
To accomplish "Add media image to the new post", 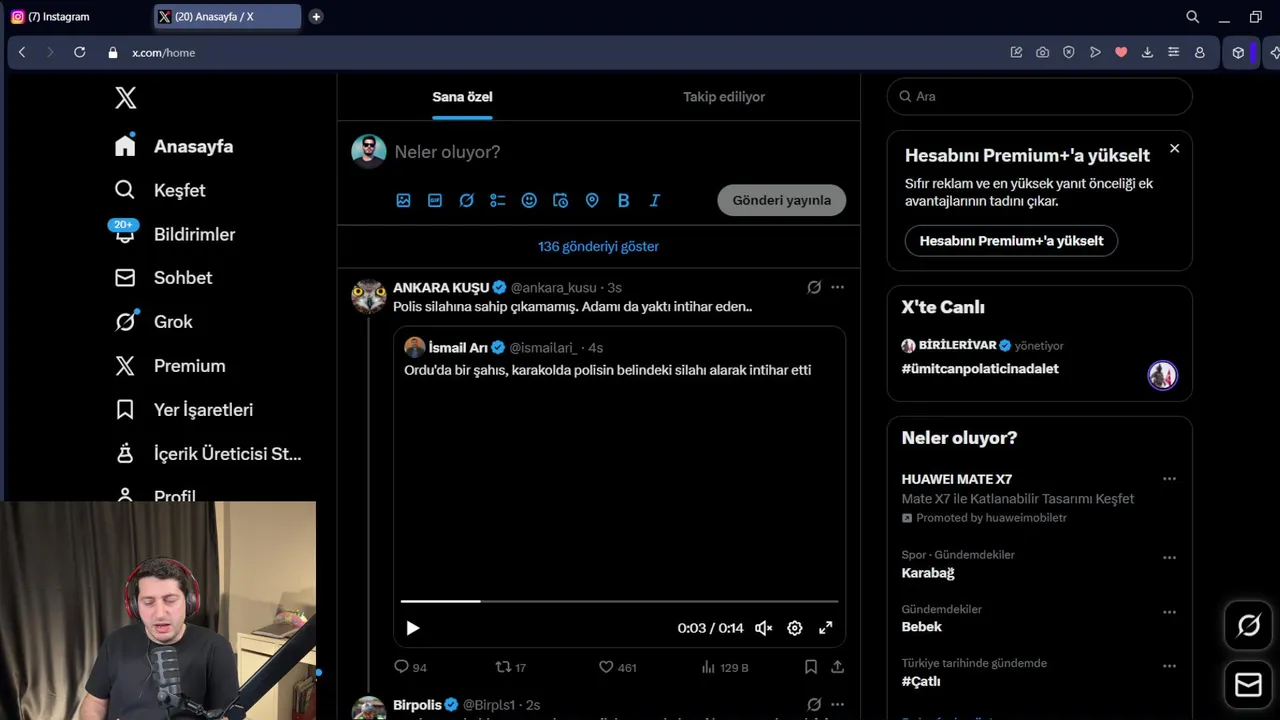I will tap(403, 200).
